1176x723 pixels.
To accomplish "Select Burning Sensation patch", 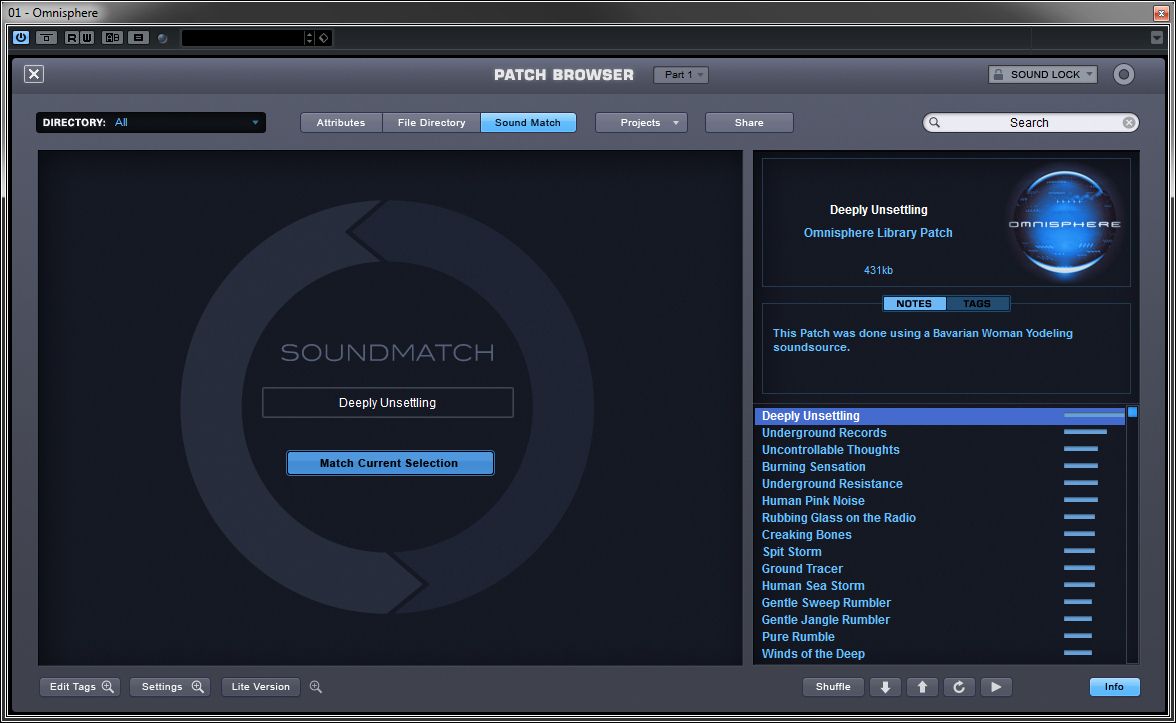I will click(939, 466).
